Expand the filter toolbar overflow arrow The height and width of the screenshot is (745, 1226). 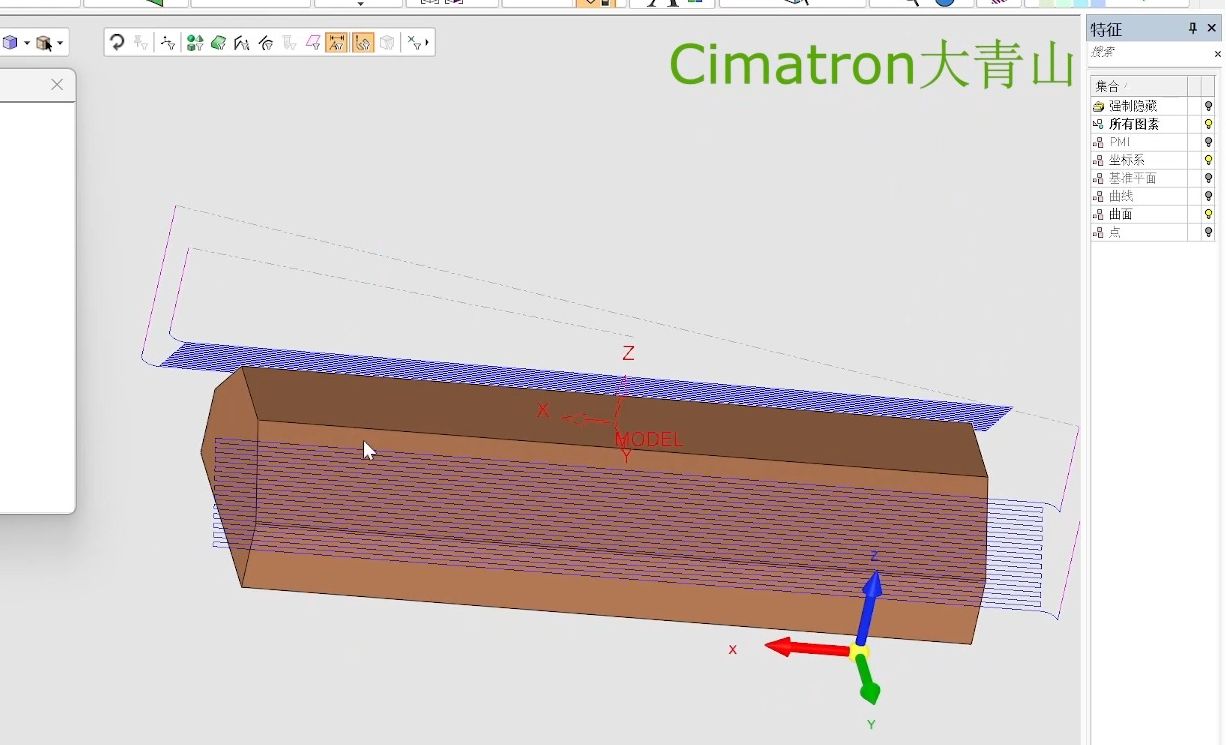[427, 42]
